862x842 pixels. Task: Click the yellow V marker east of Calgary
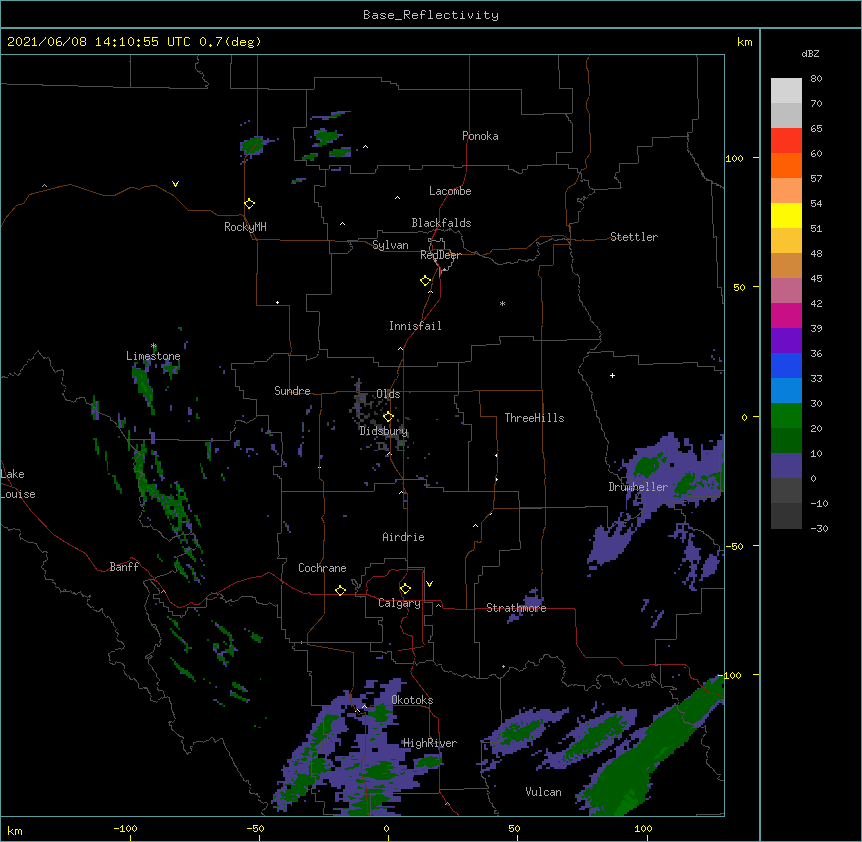pos(429,584)
